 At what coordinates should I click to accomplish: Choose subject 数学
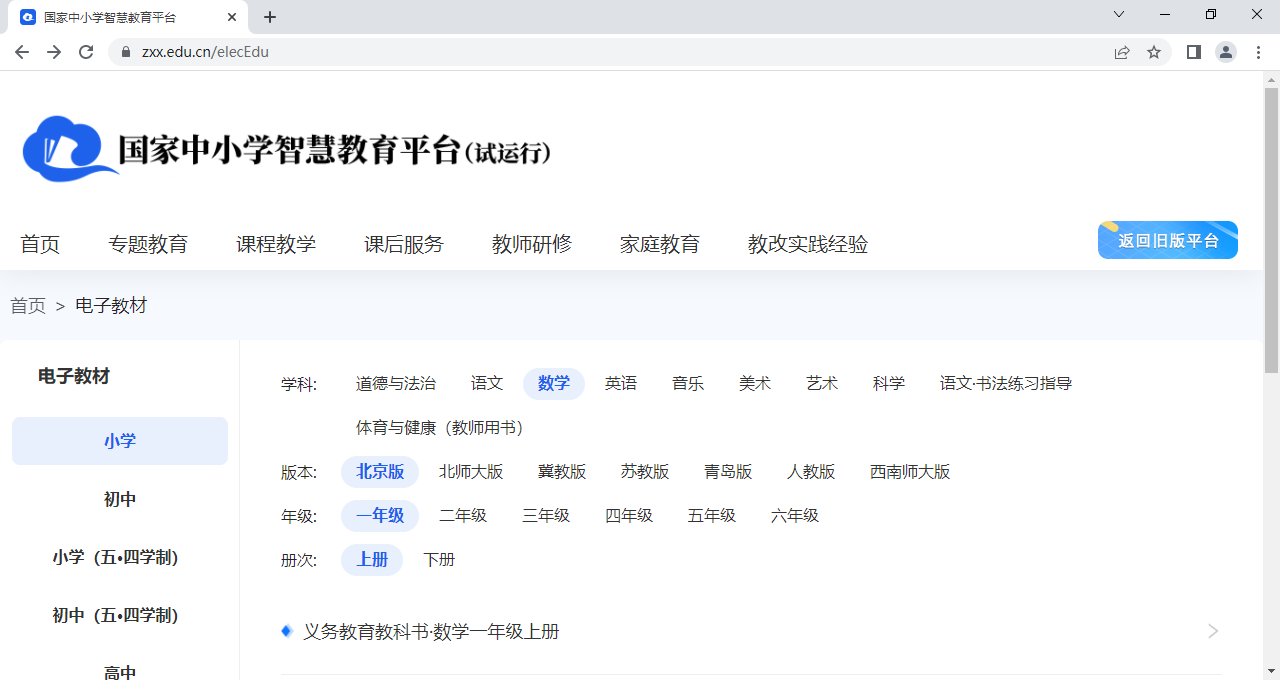[554, 384]
